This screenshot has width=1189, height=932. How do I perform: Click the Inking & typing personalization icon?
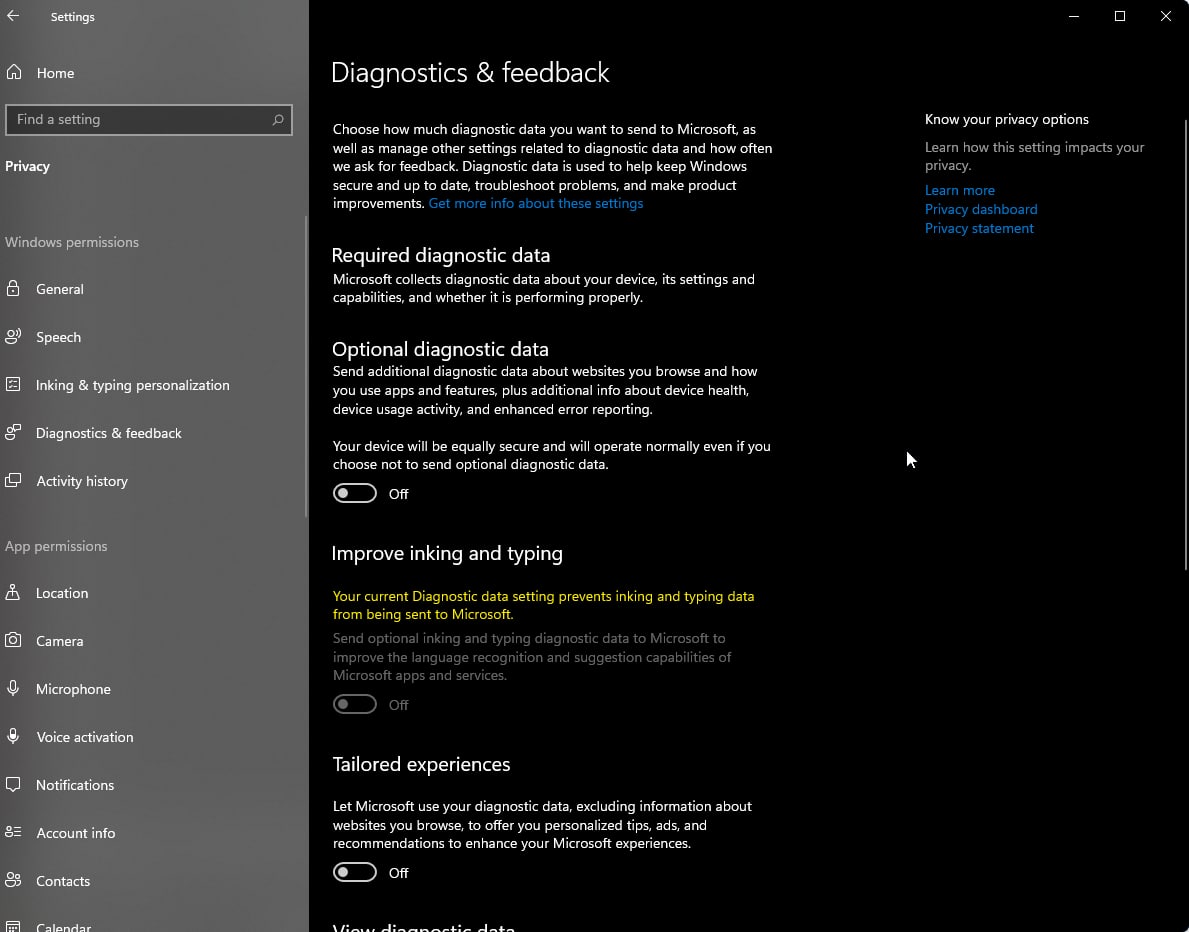click(x=13, y=384)
